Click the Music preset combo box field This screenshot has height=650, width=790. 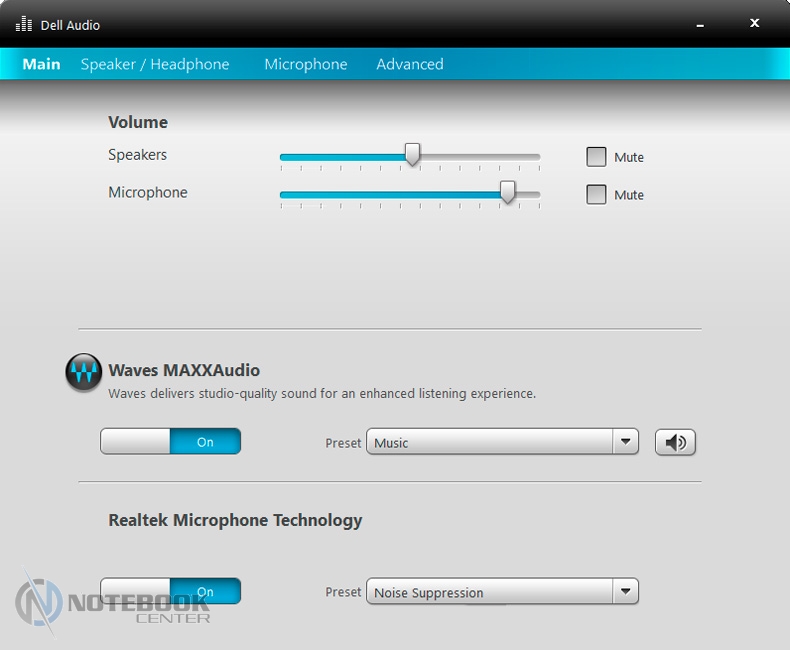[489, 442]
